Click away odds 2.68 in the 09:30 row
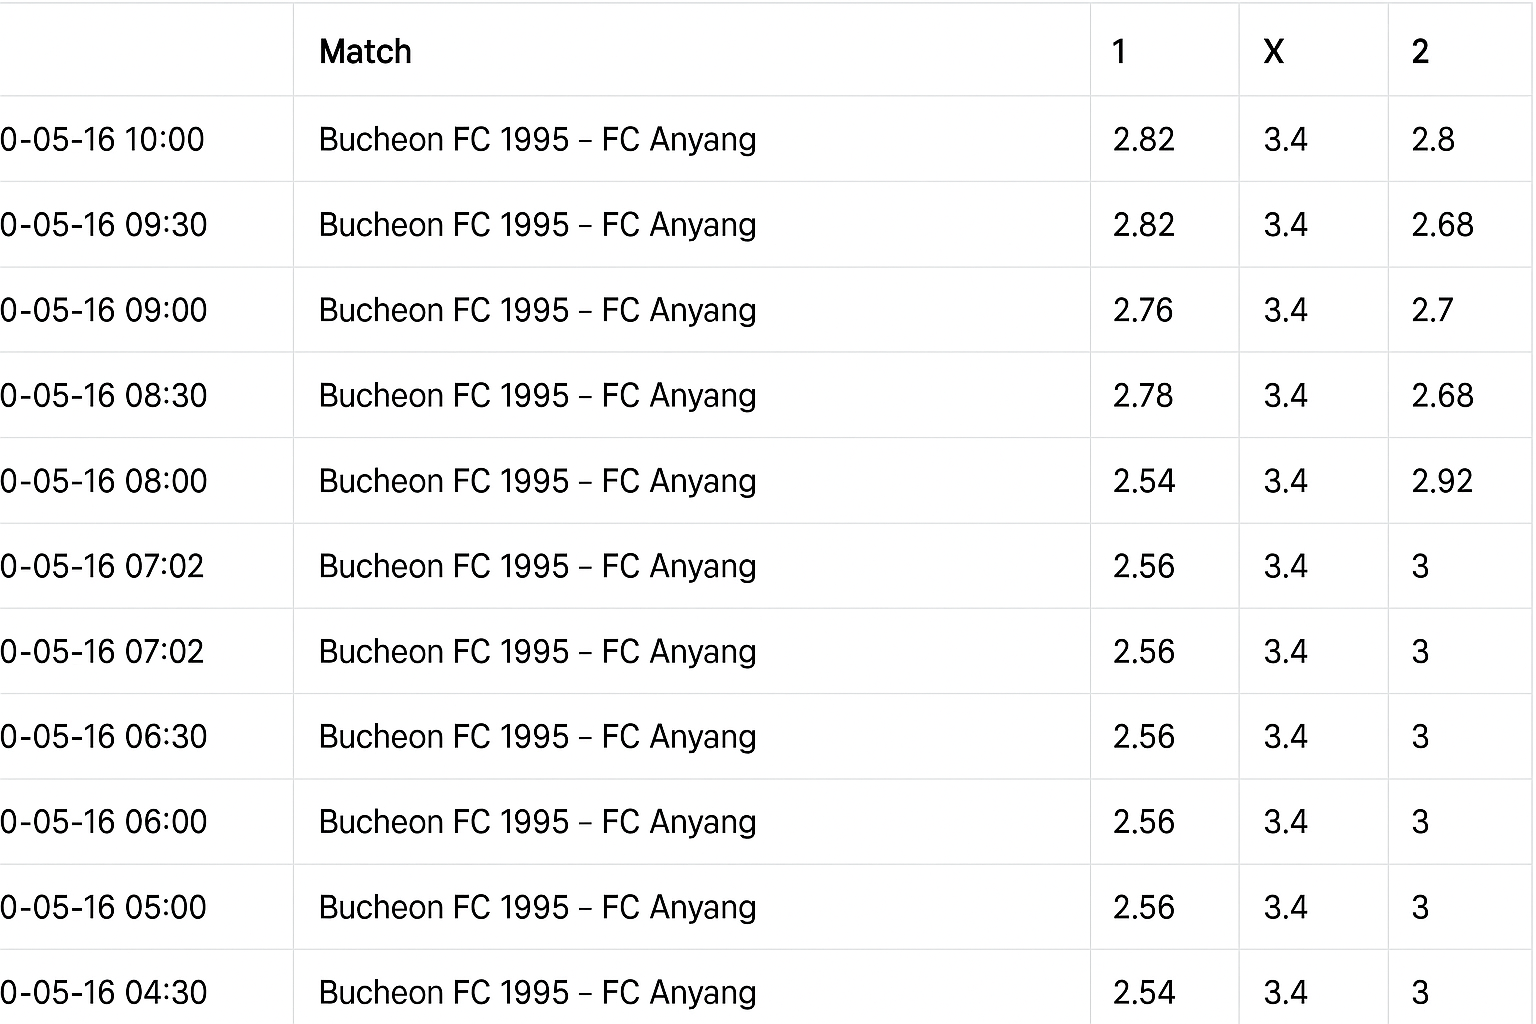 point(1442,225)
